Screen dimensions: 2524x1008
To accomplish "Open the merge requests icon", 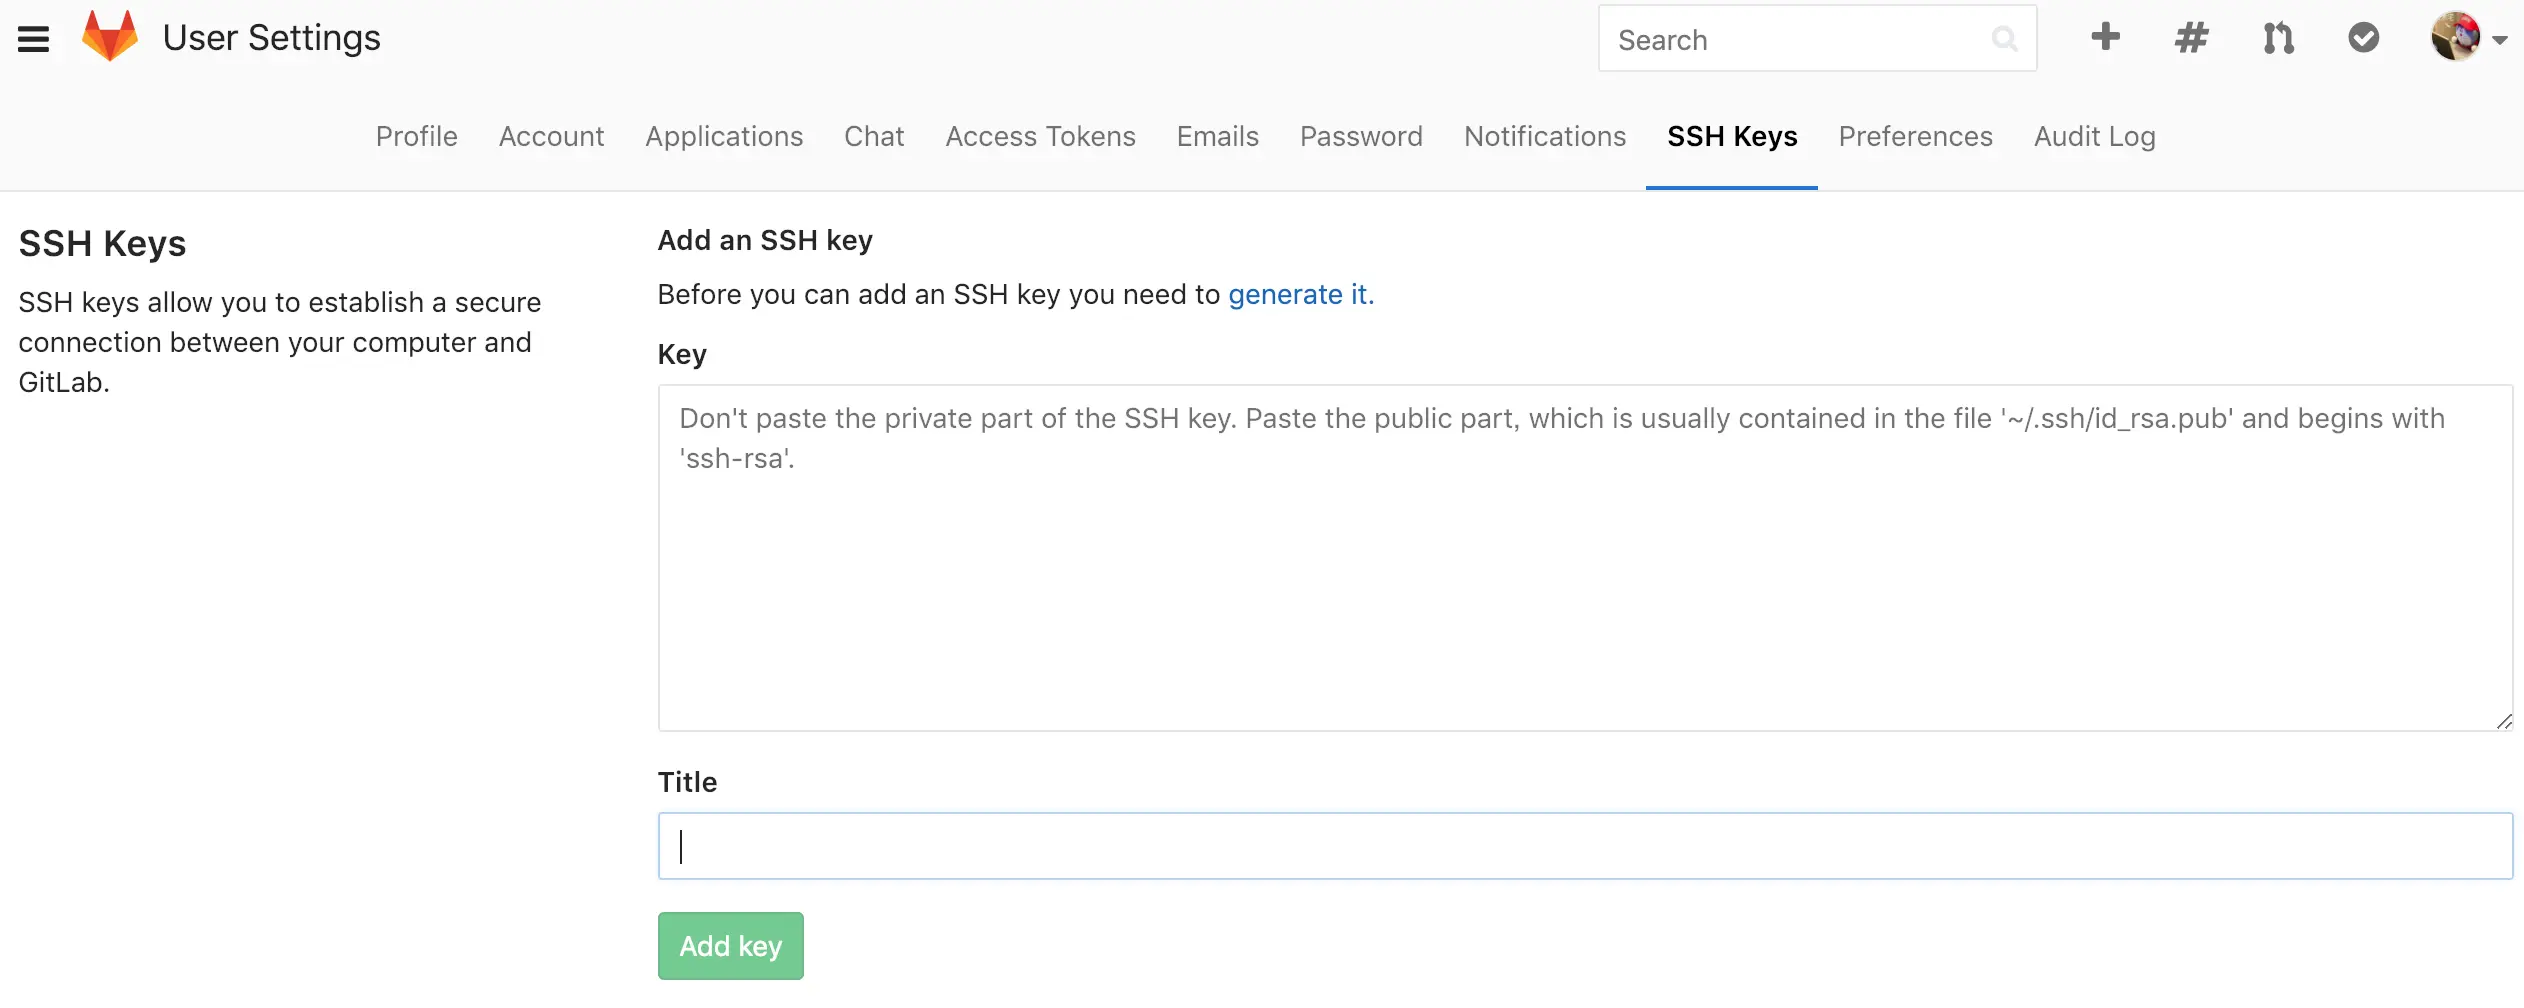I will [2278, 38].
